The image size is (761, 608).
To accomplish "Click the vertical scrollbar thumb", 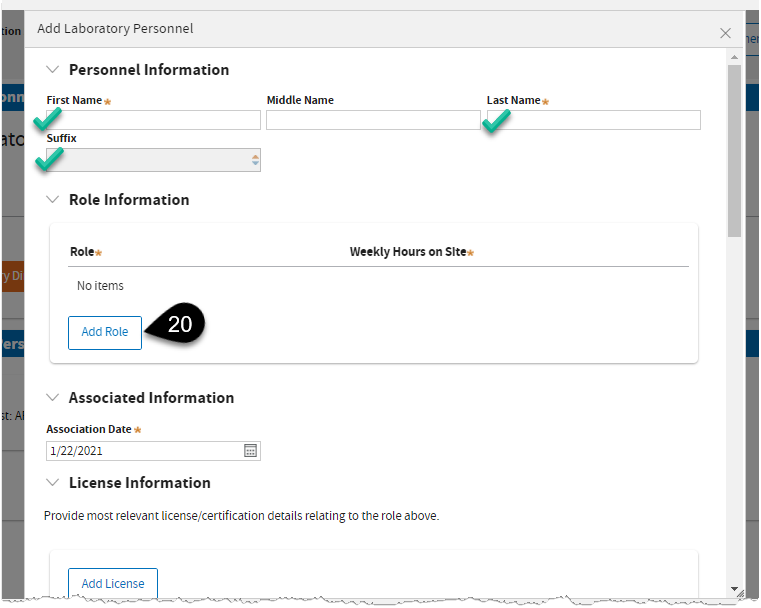I will (x=735, y=150).
